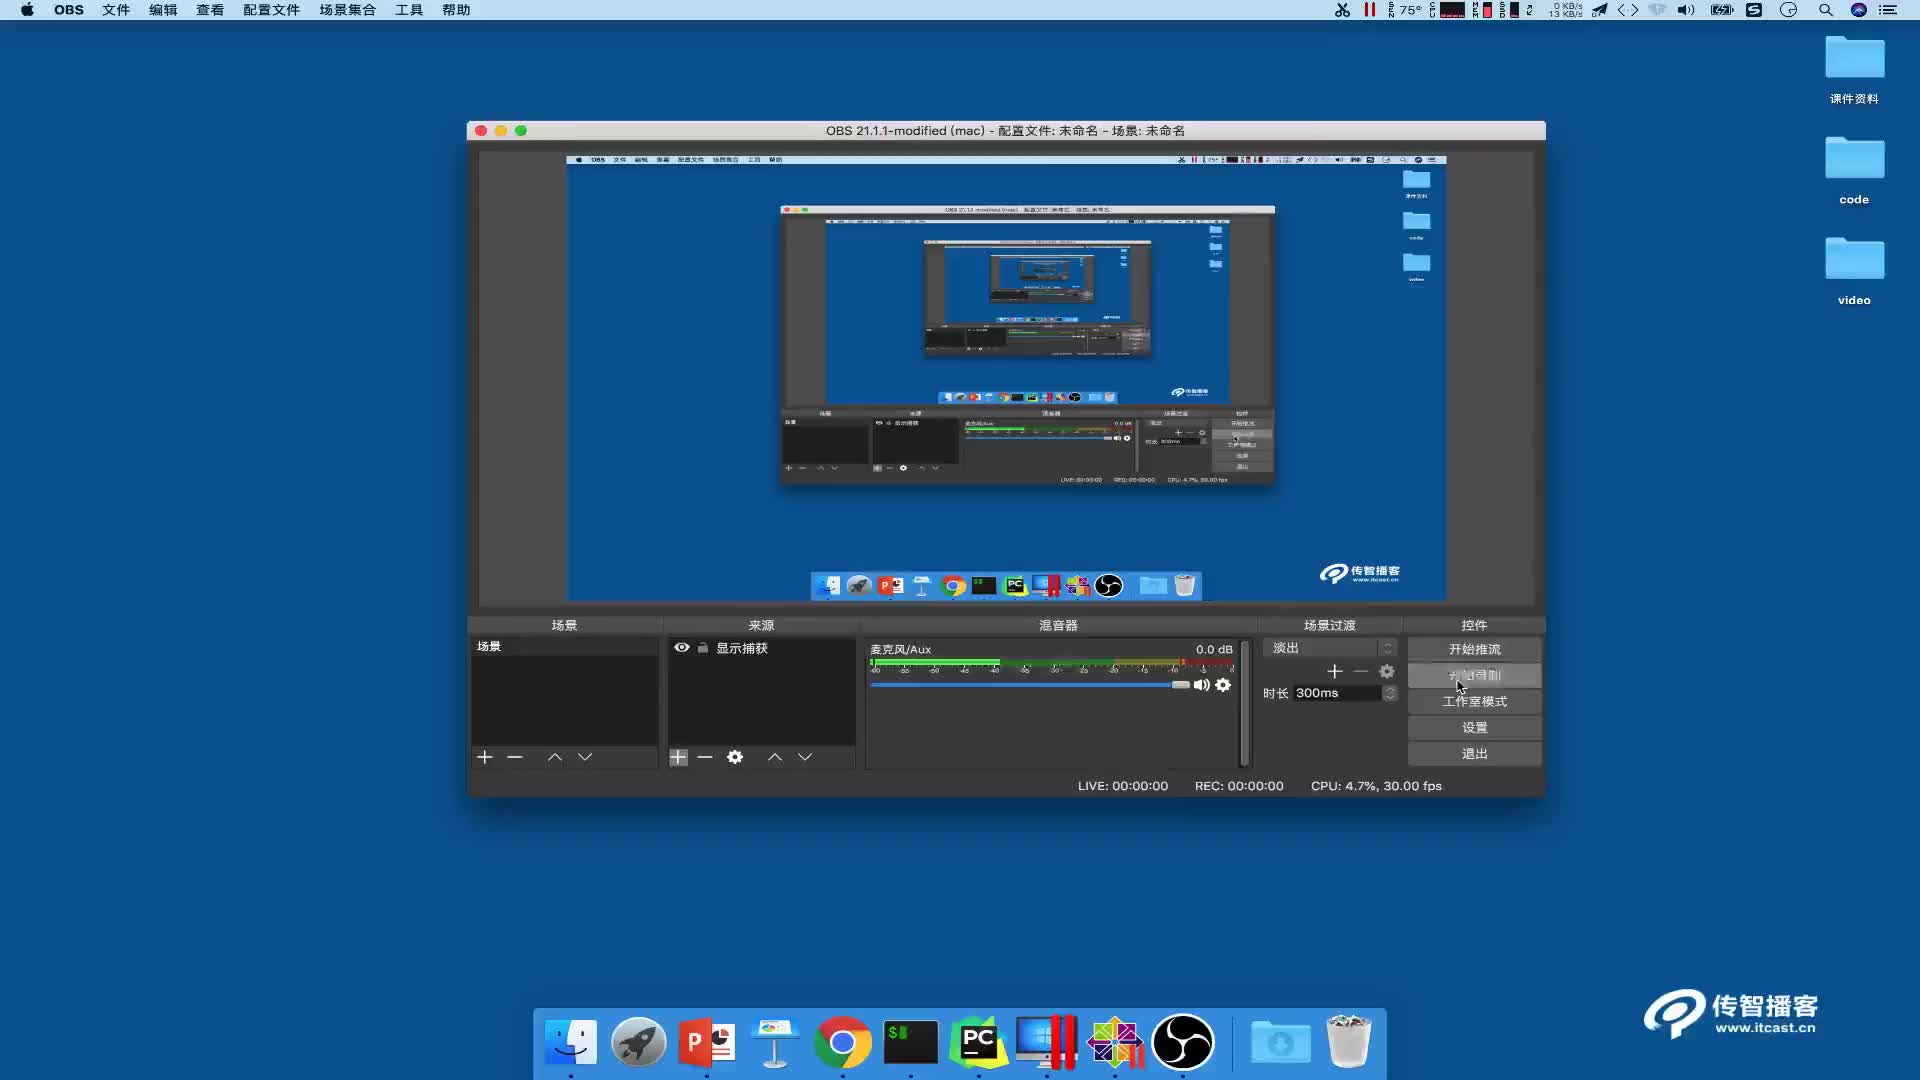Open Notification Center list icon

coord(1888,10)
